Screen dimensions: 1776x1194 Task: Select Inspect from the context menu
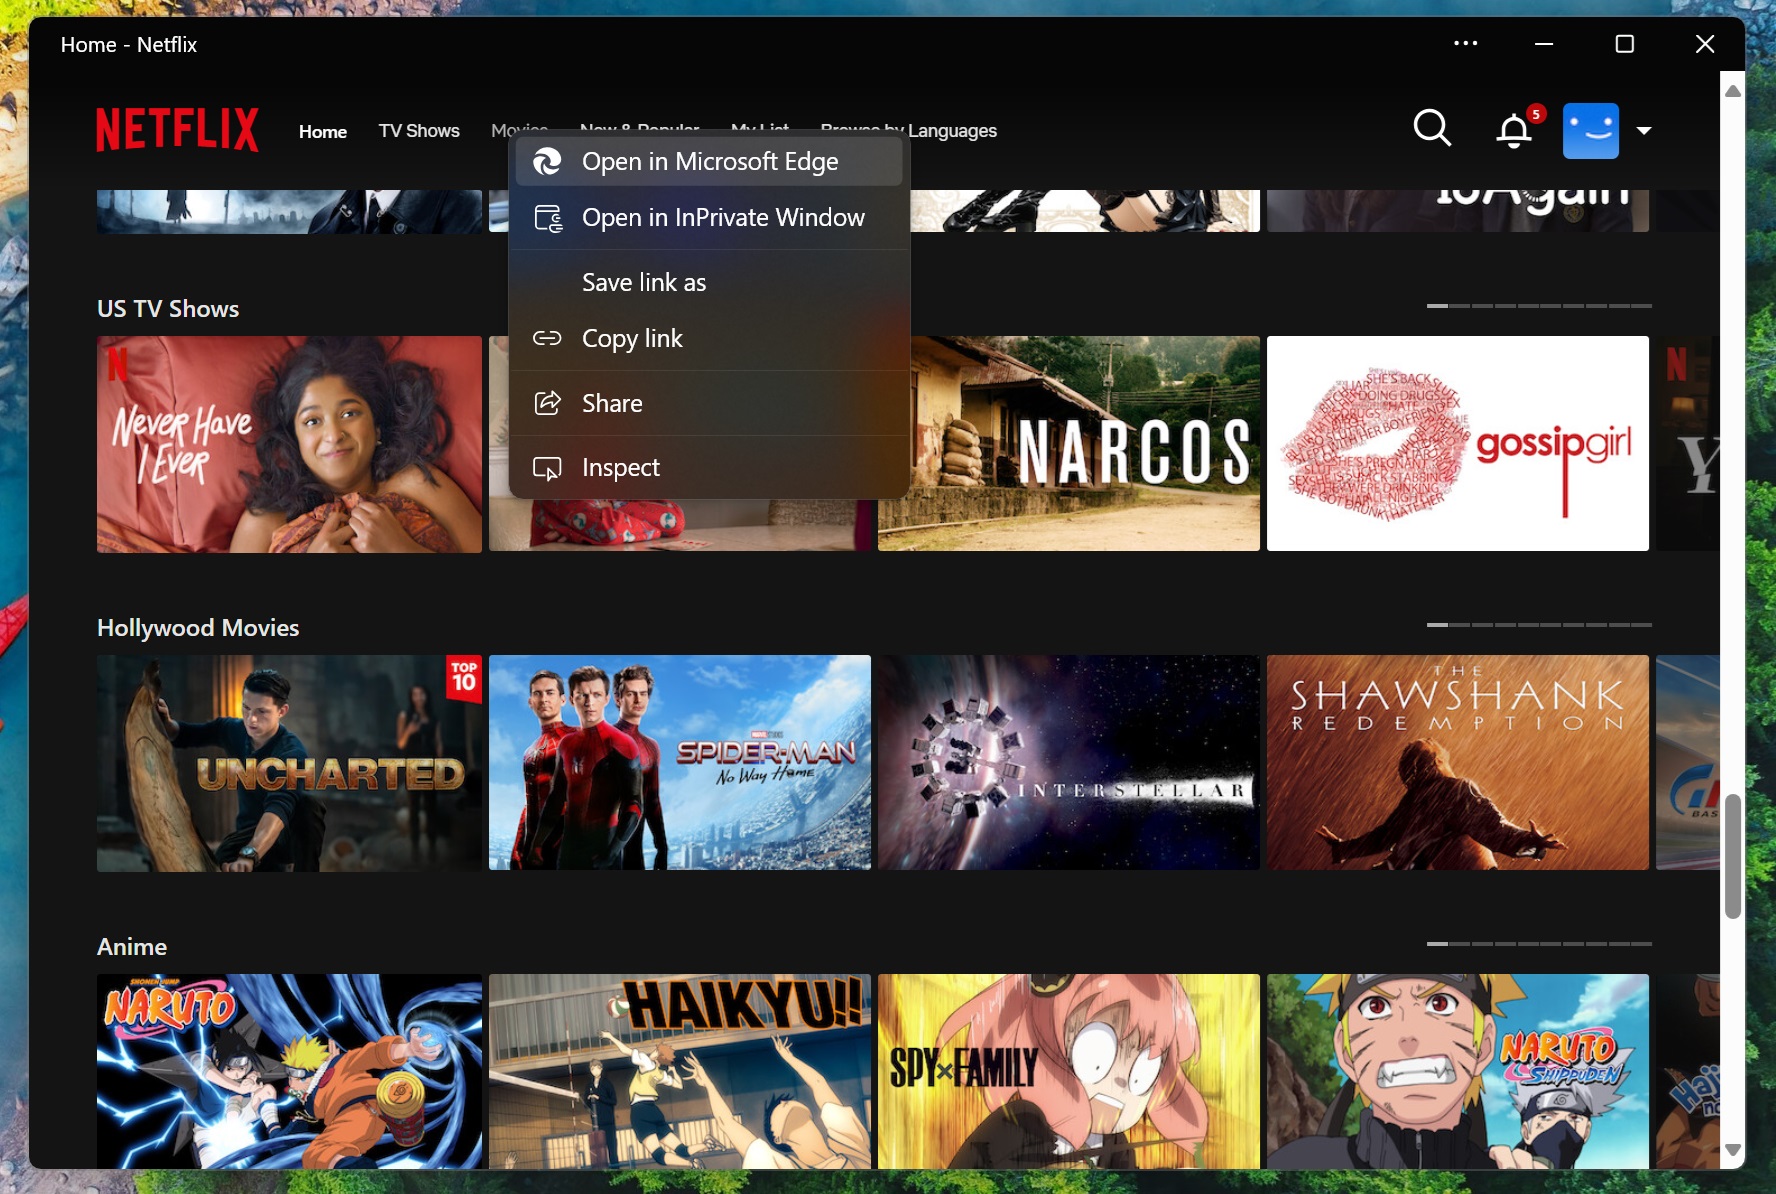tap(621, 467)
